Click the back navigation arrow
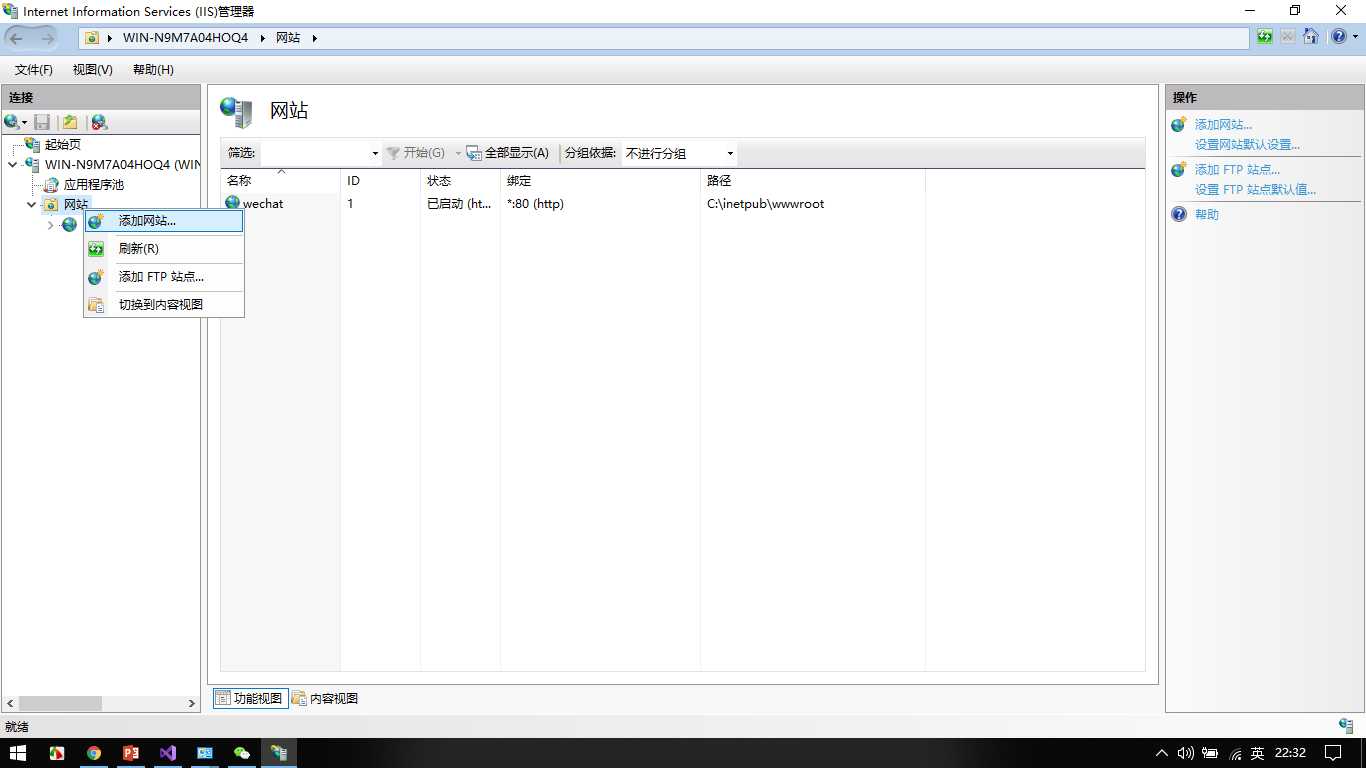The height and width of the screenshot is (768, 1366). click(x=16, y=38)
